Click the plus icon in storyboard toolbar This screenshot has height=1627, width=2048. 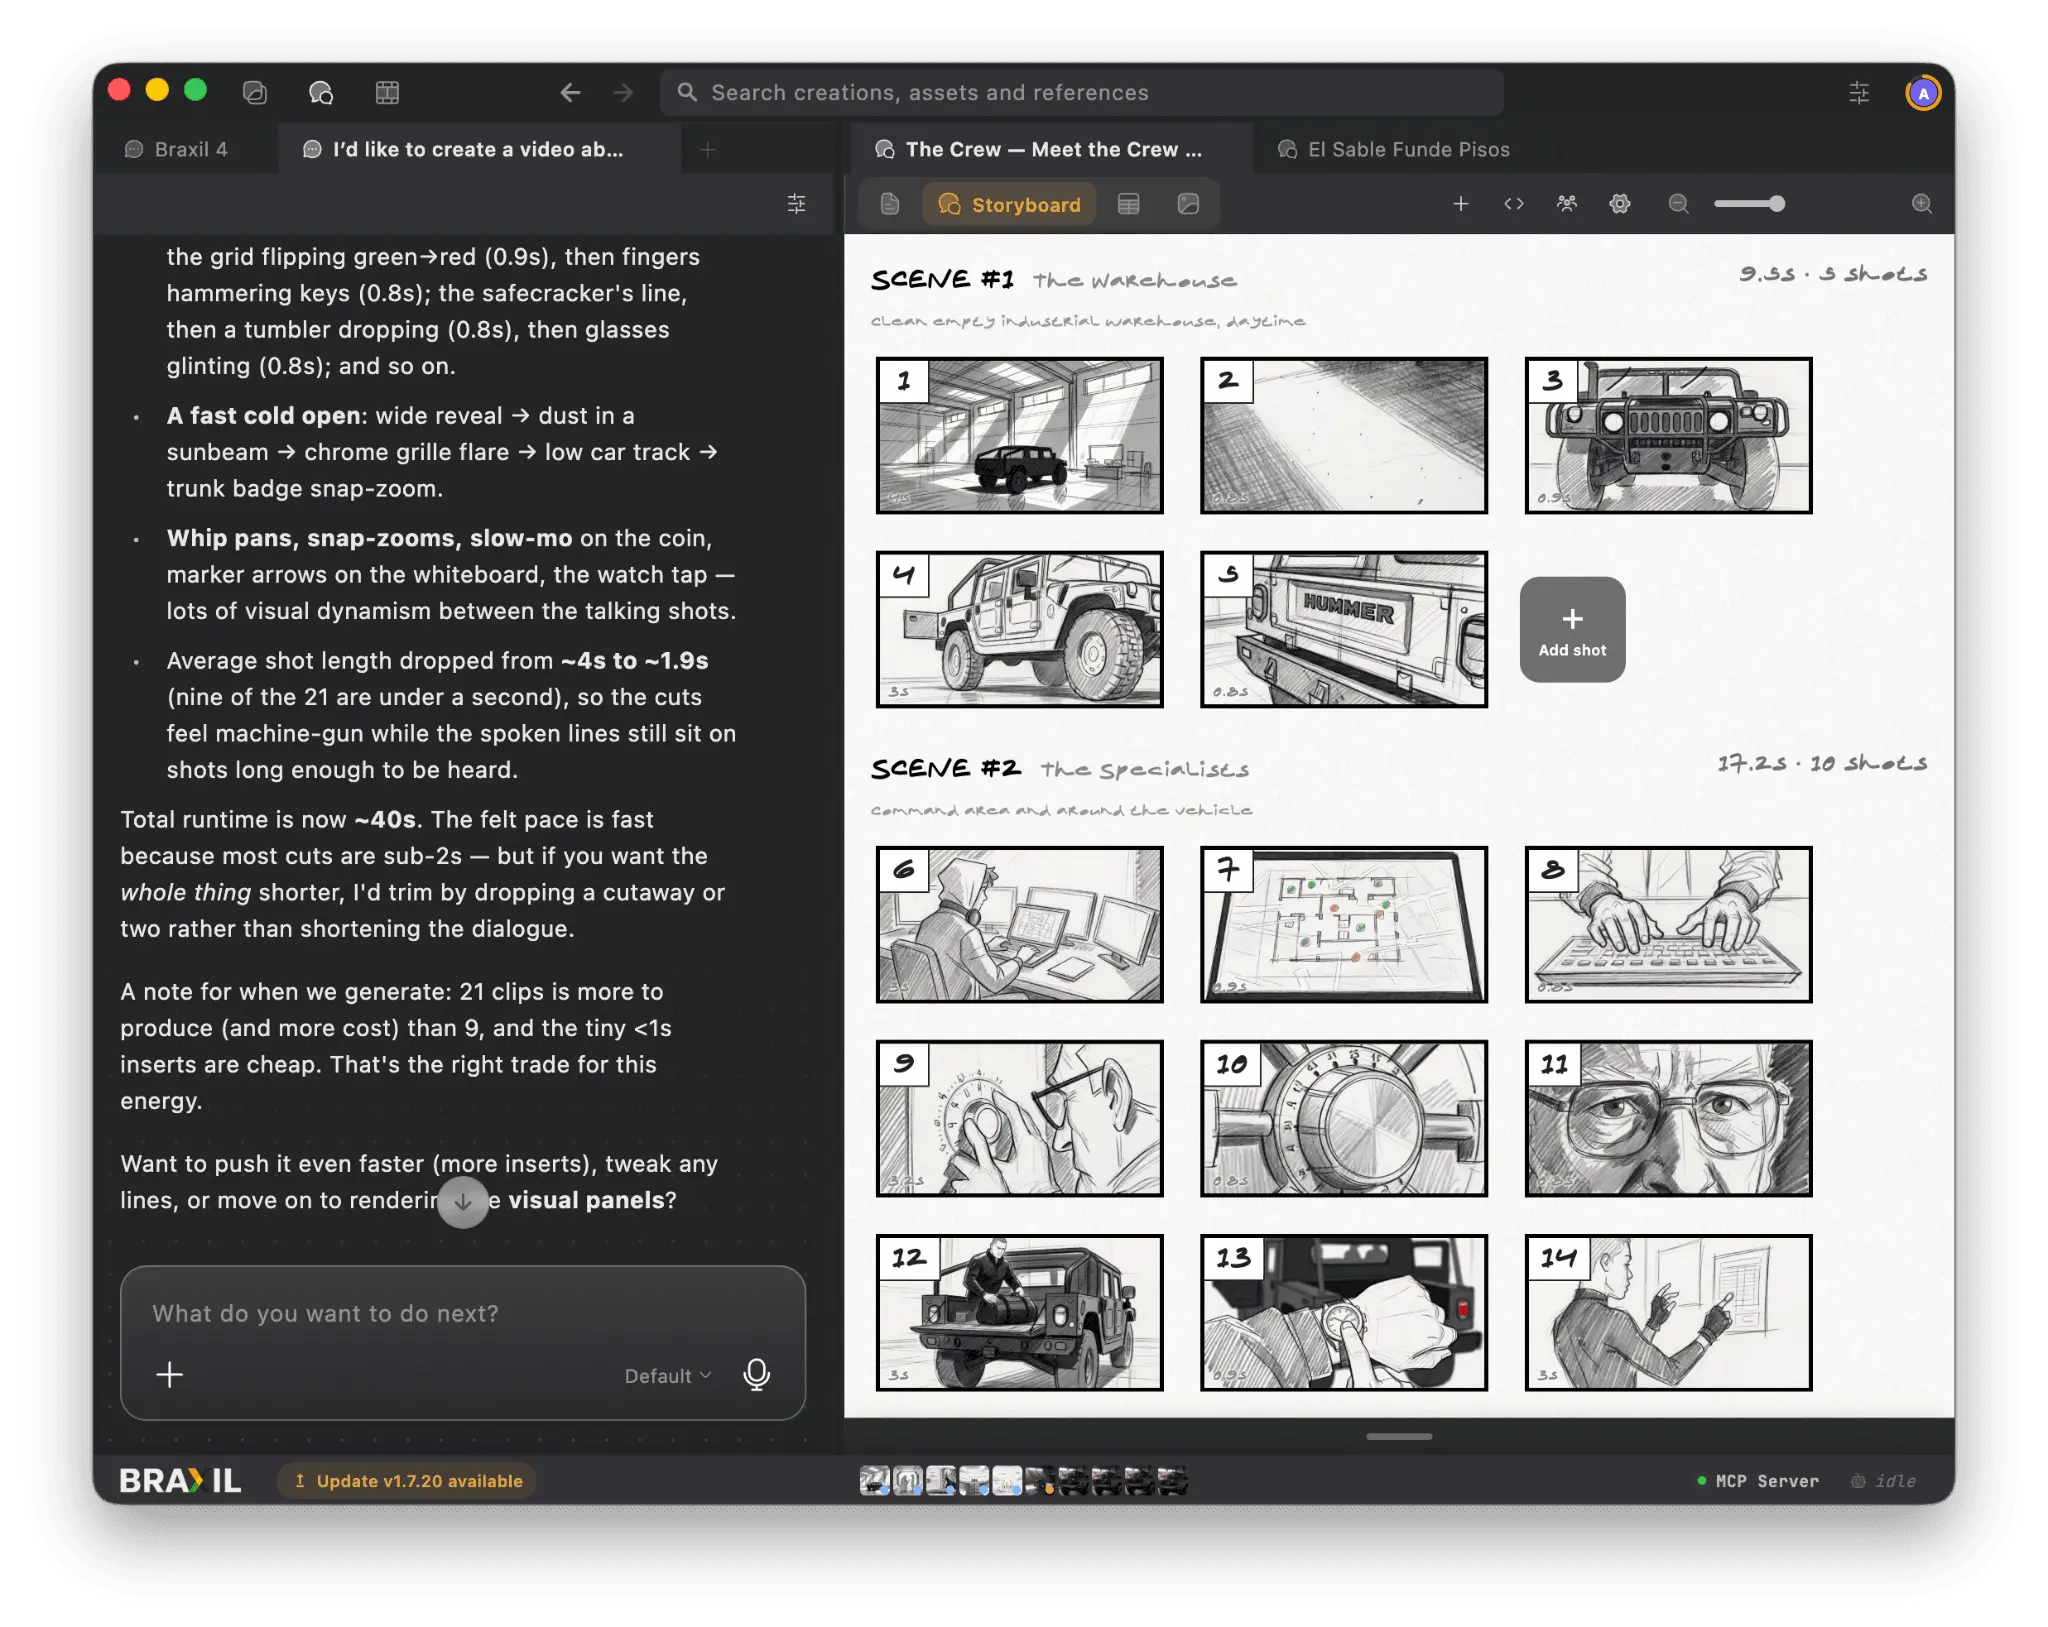pyautogui.click(x=1461, y=204)
